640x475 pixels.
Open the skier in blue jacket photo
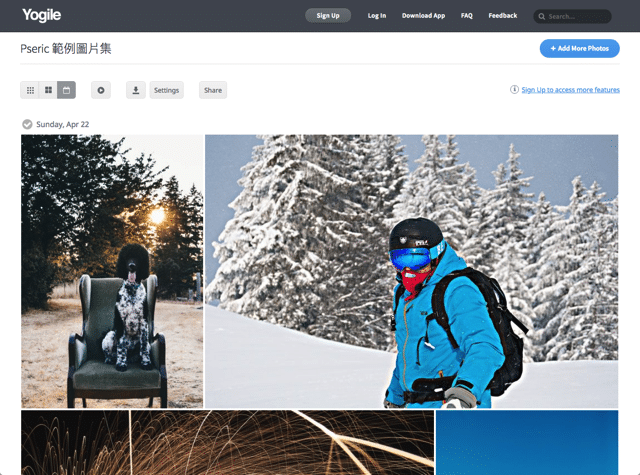(411, 271)
